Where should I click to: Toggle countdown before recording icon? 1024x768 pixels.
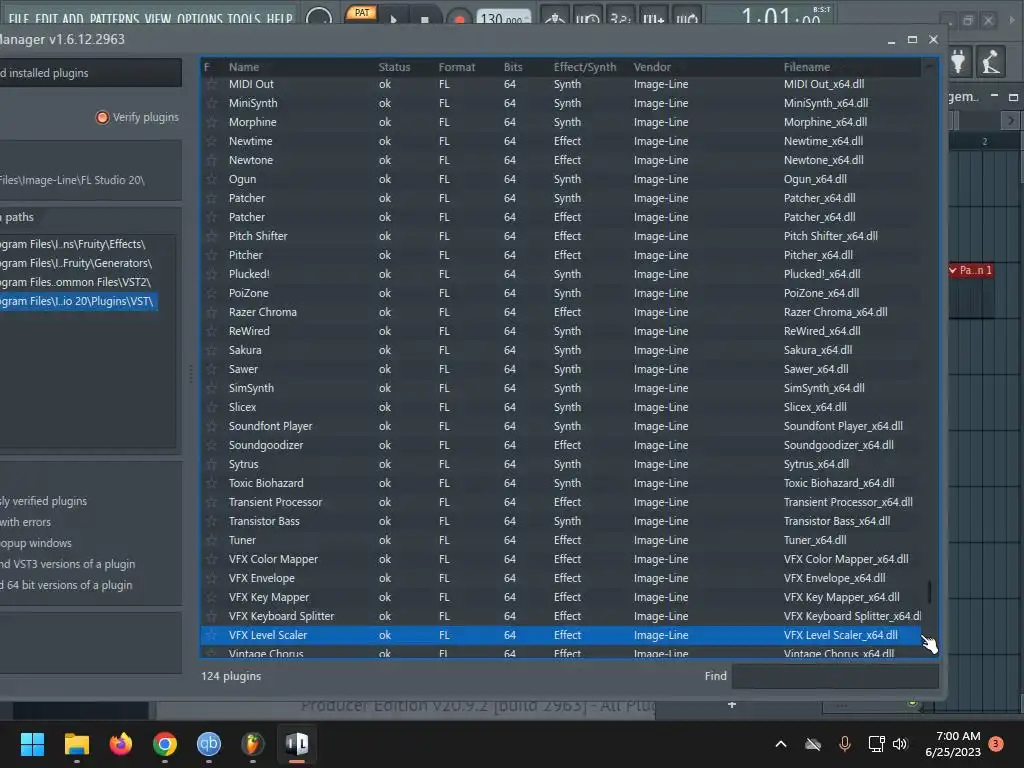(x=620, y=16)
